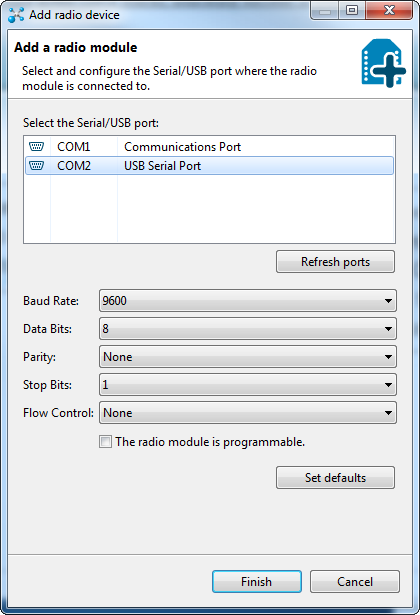
Task: Close the Add radio device window
Action: pos(389,10)
